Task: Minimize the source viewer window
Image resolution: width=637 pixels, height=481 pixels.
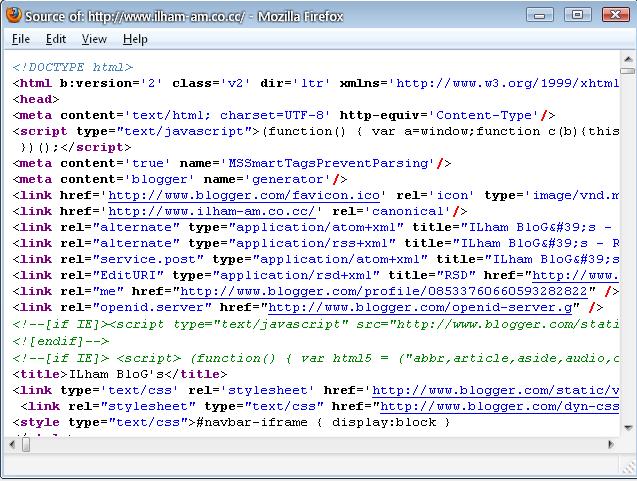Action: click(x=540, y=15)
